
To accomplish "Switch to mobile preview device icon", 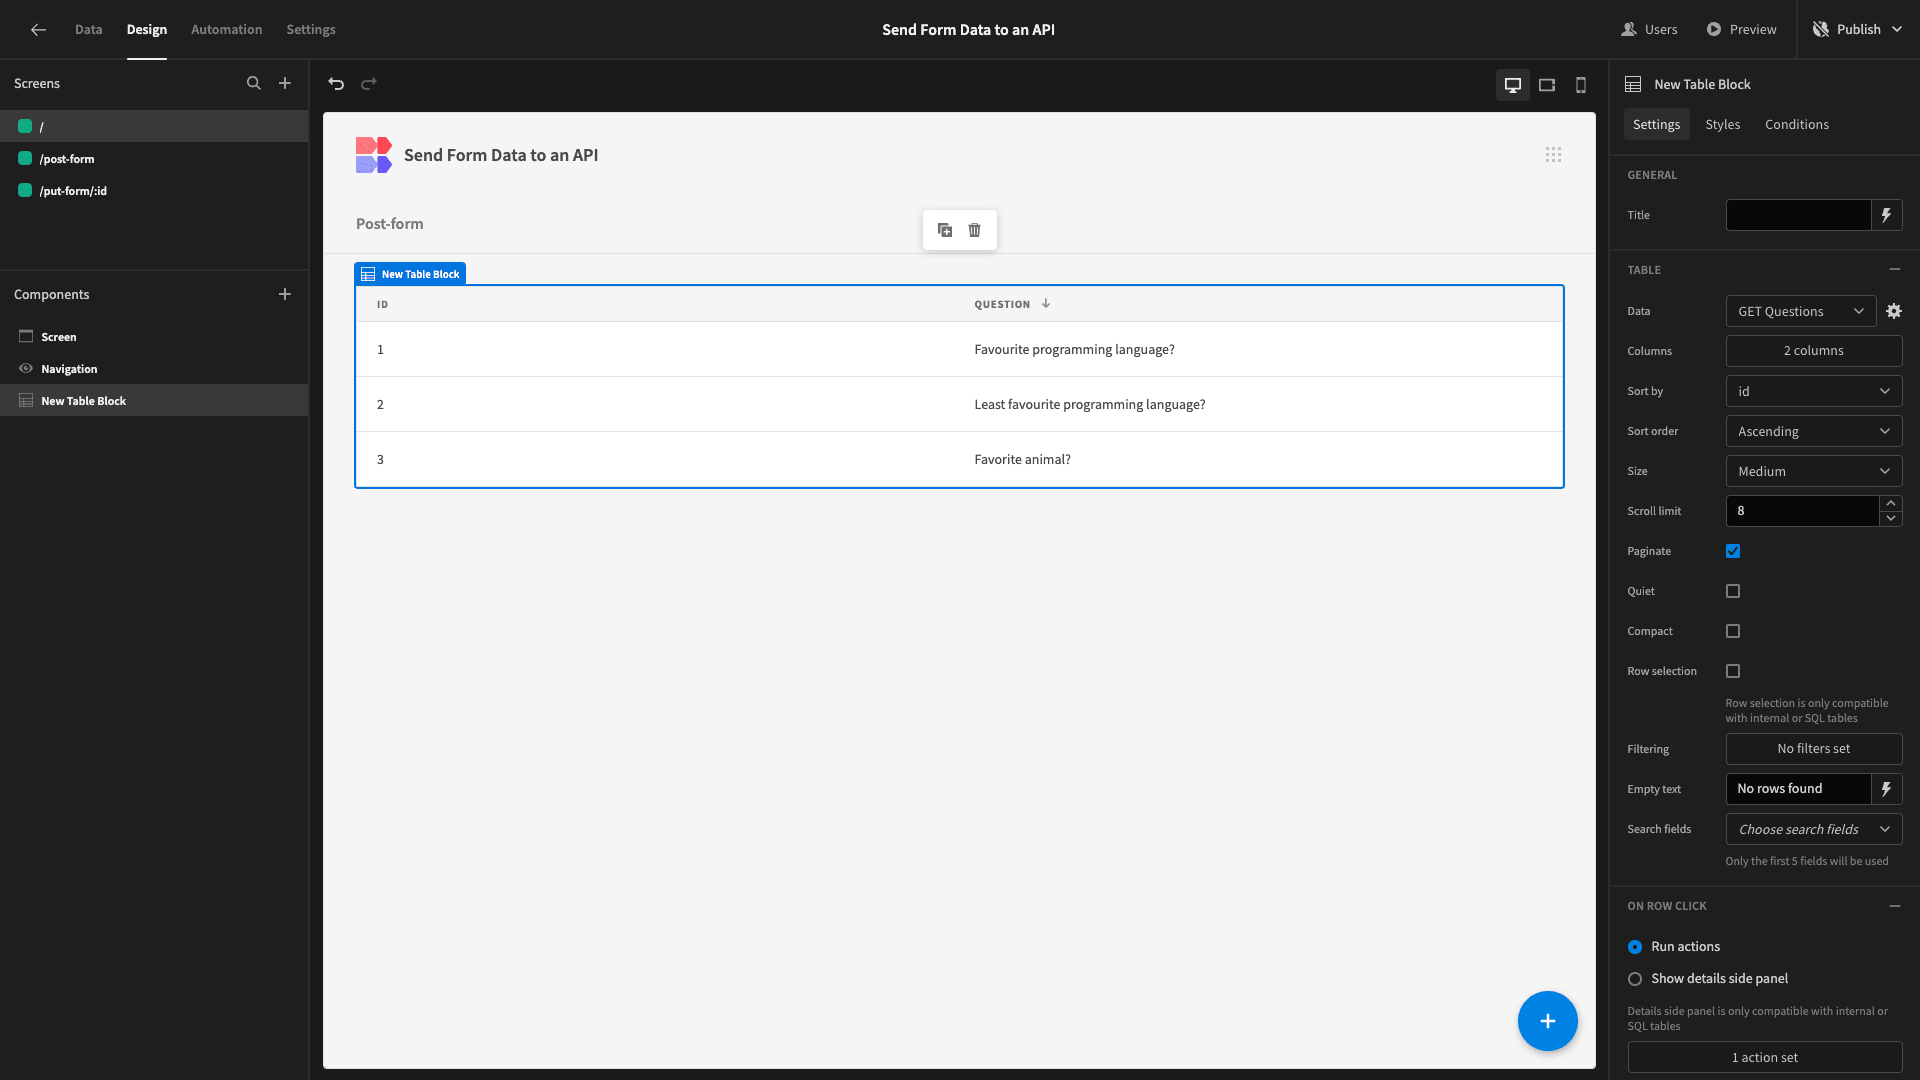I will point(1581,85).
